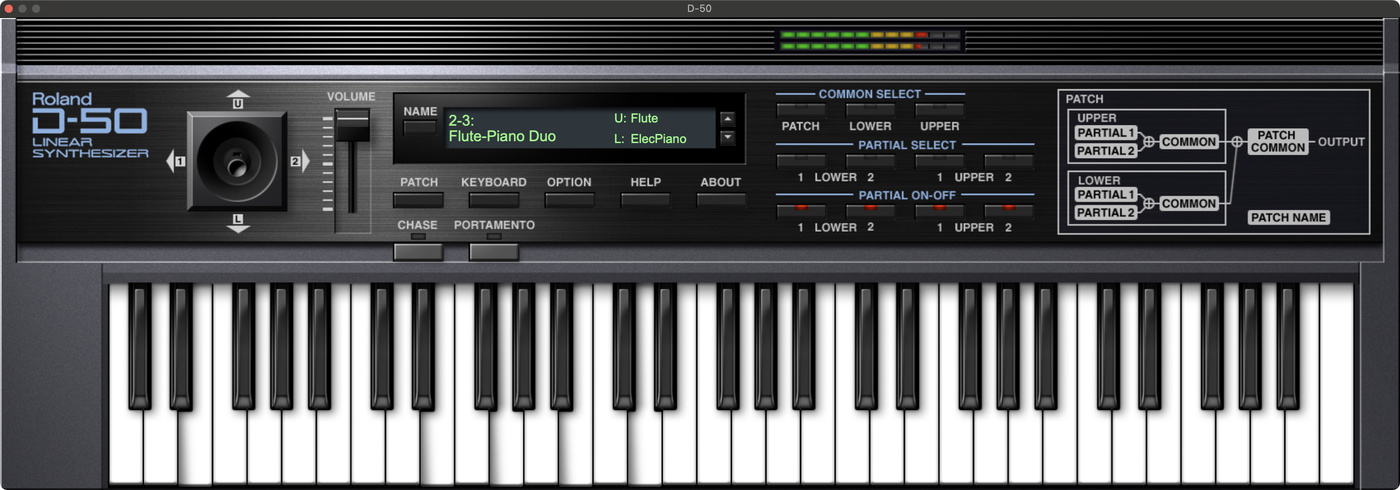Toggle the CHASE switch

(x=418, y=250)
